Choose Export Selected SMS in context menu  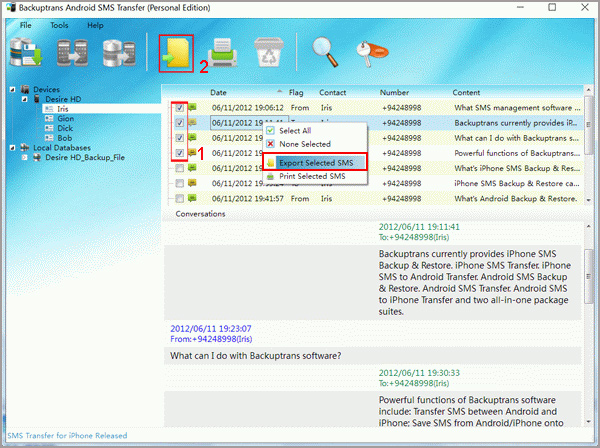pos(315,163)
